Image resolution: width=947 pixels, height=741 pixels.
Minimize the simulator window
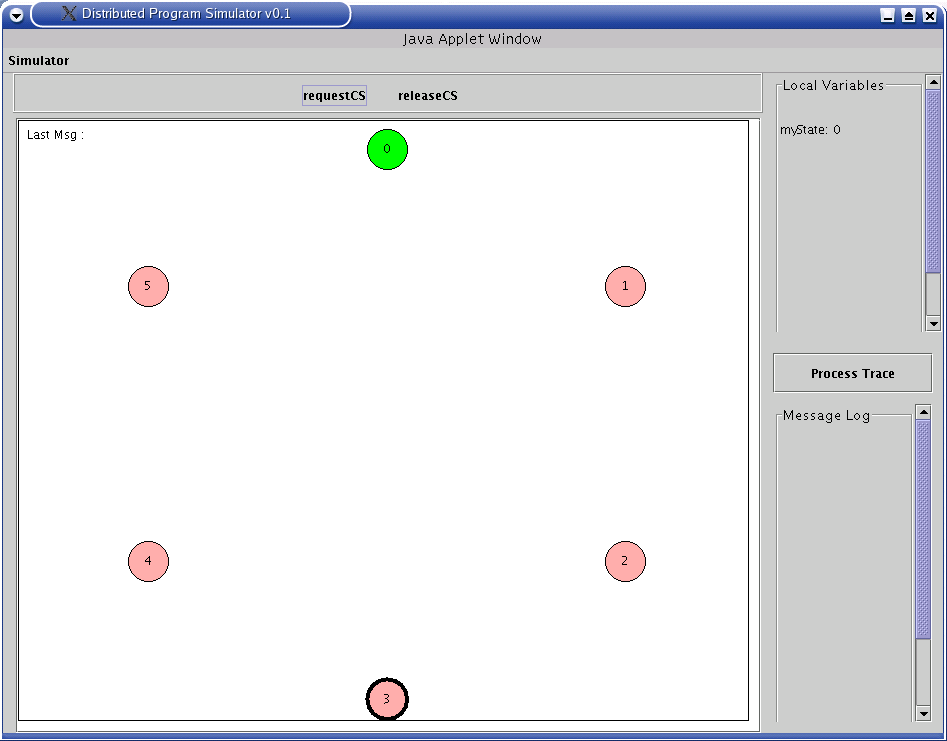pyautogui.click(x=887, y=16)
